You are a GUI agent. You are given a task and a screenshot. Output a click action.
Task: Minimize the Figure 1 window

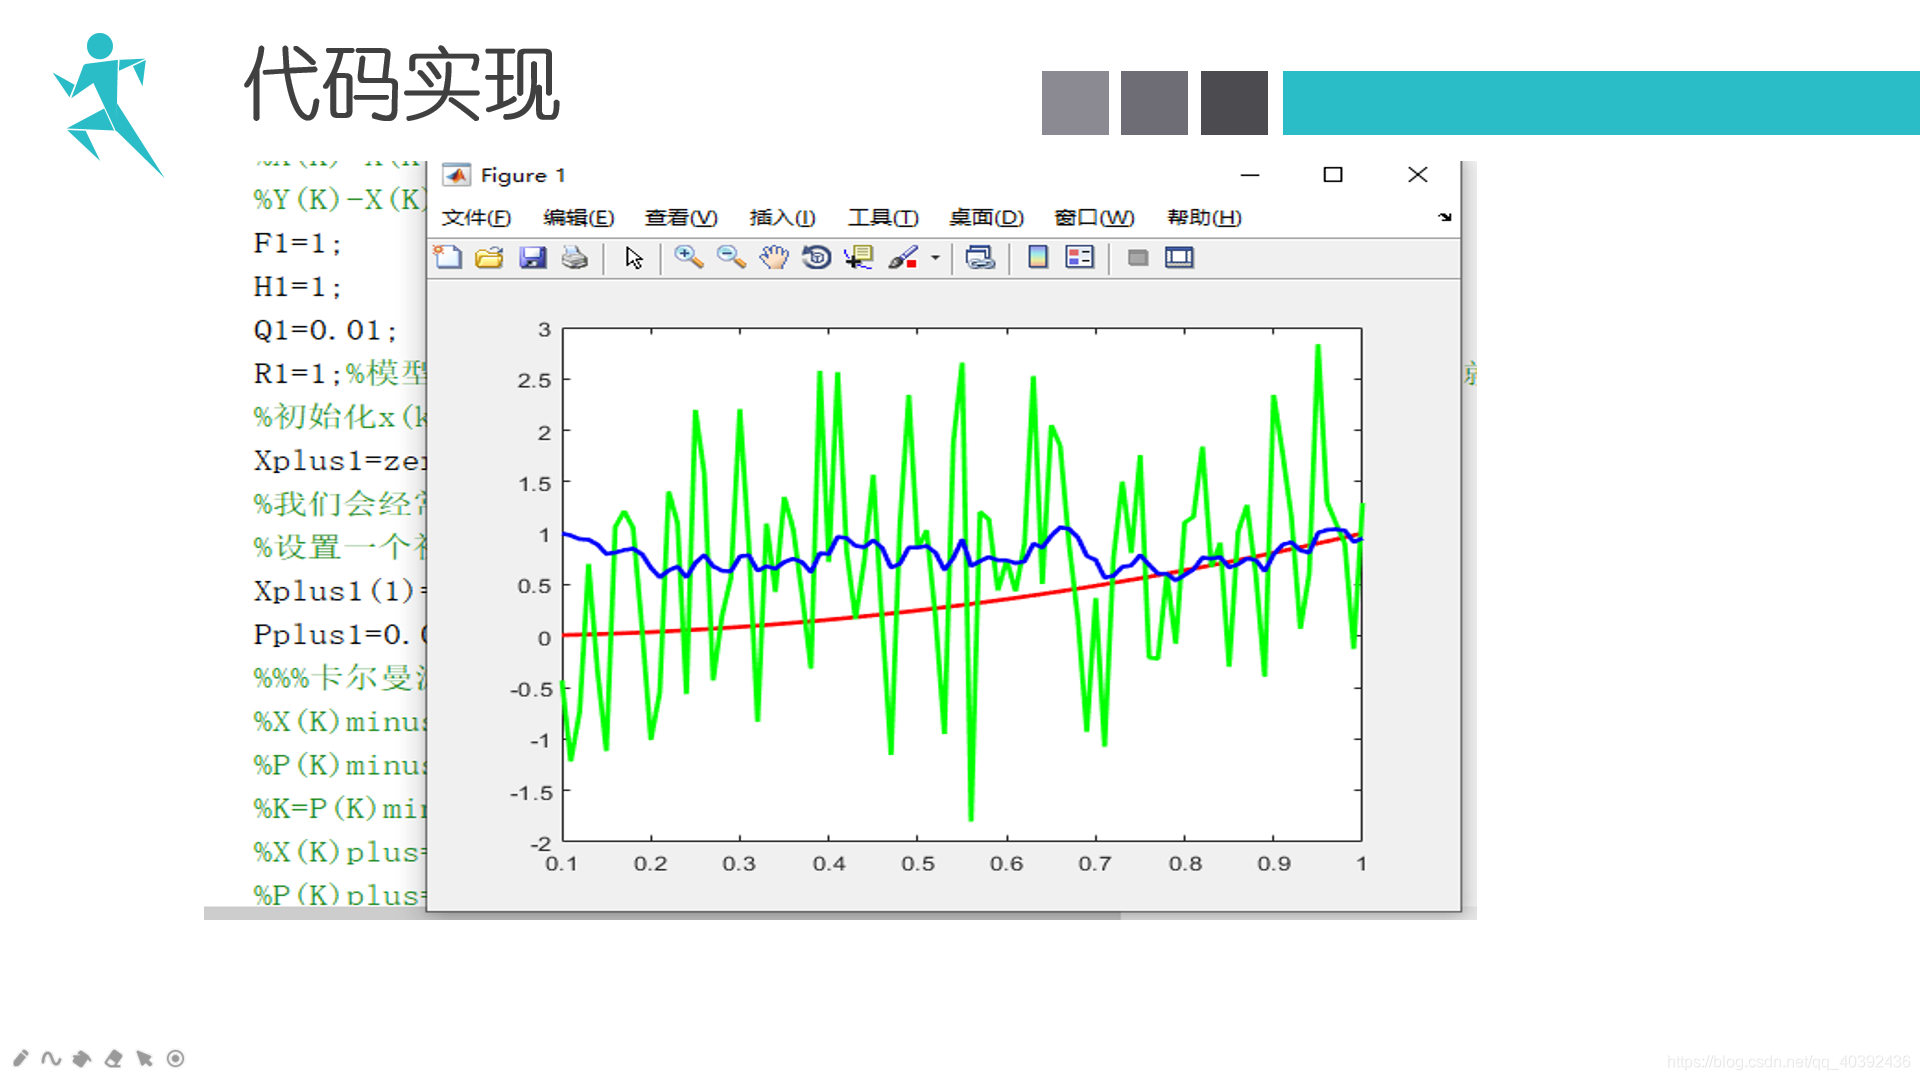1250,175
